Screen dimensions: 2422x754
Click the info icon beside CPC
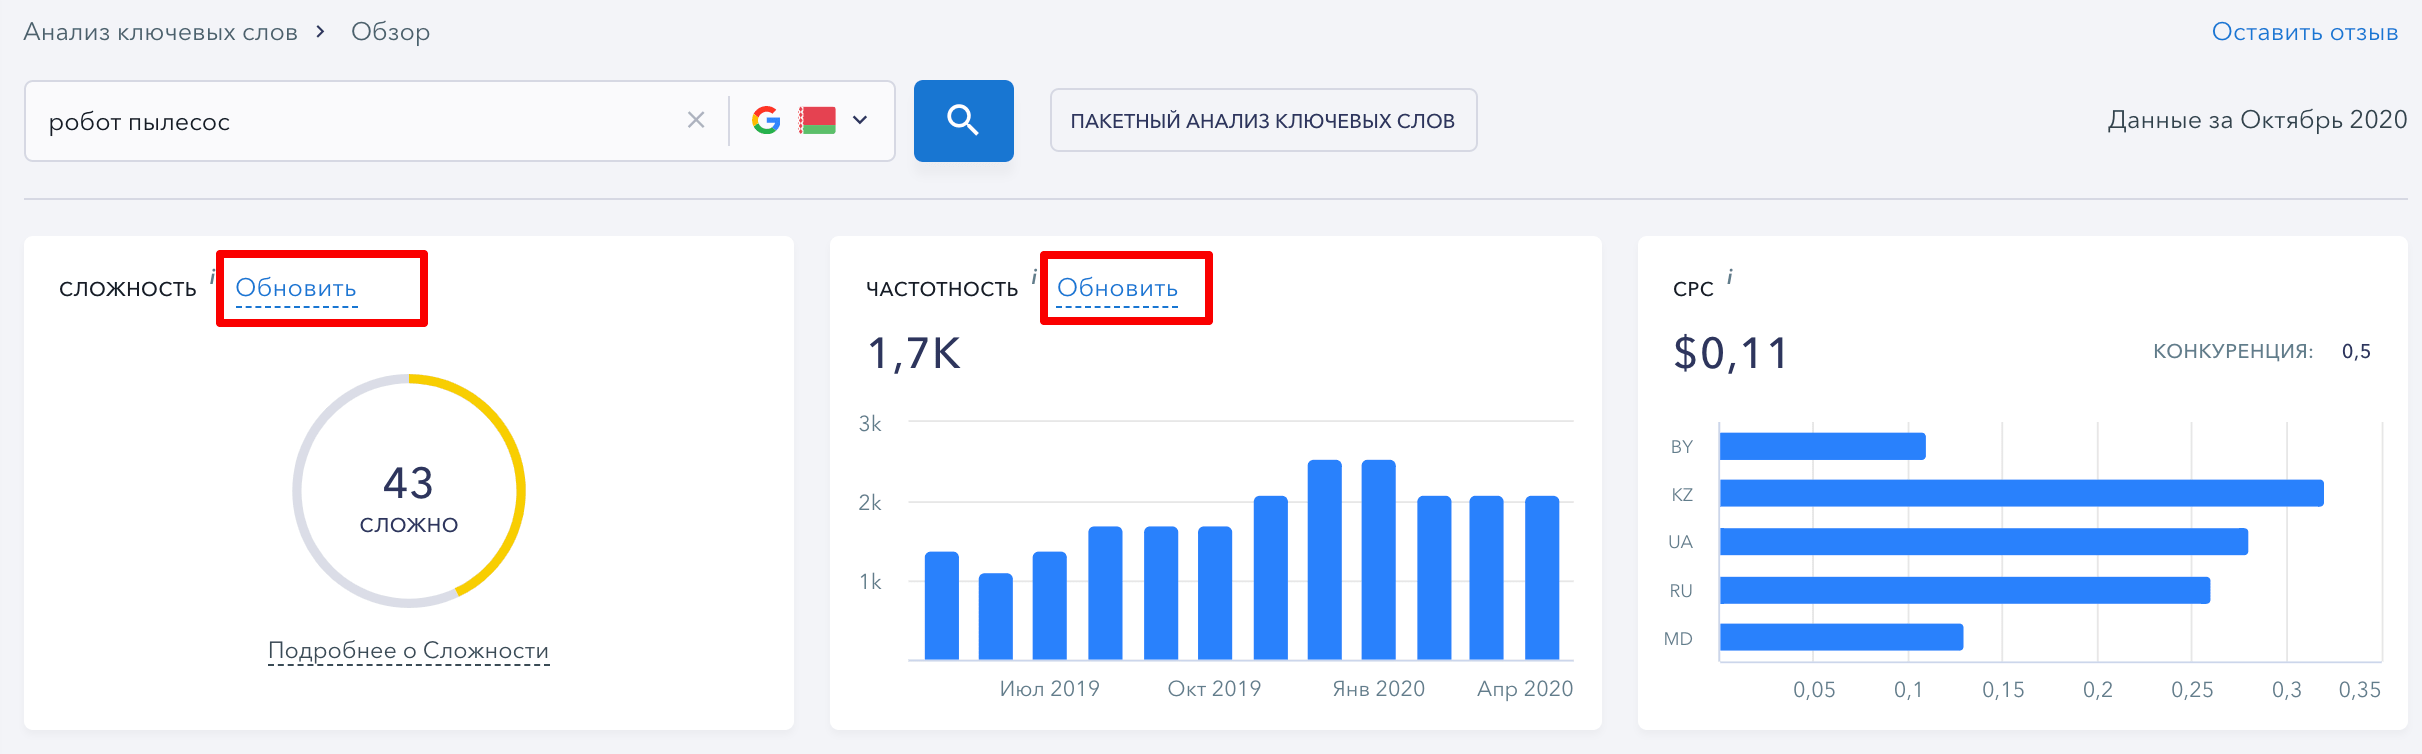pos(1729,277)
